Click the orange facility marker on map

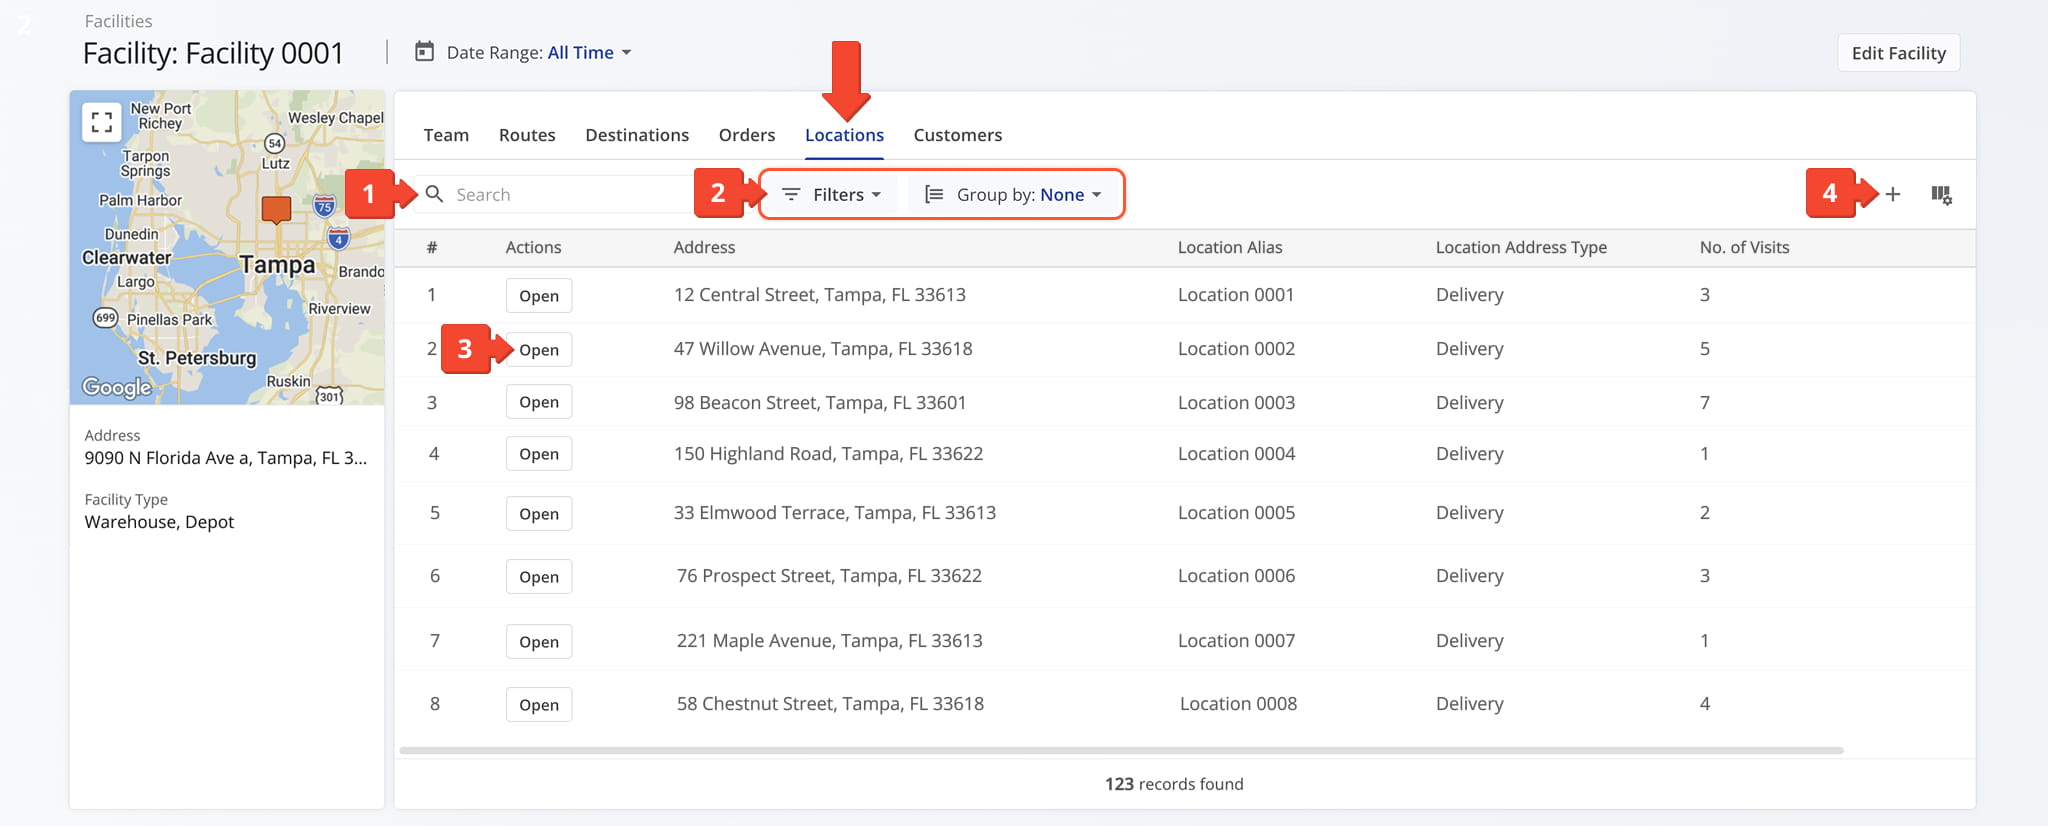[276, 208]
